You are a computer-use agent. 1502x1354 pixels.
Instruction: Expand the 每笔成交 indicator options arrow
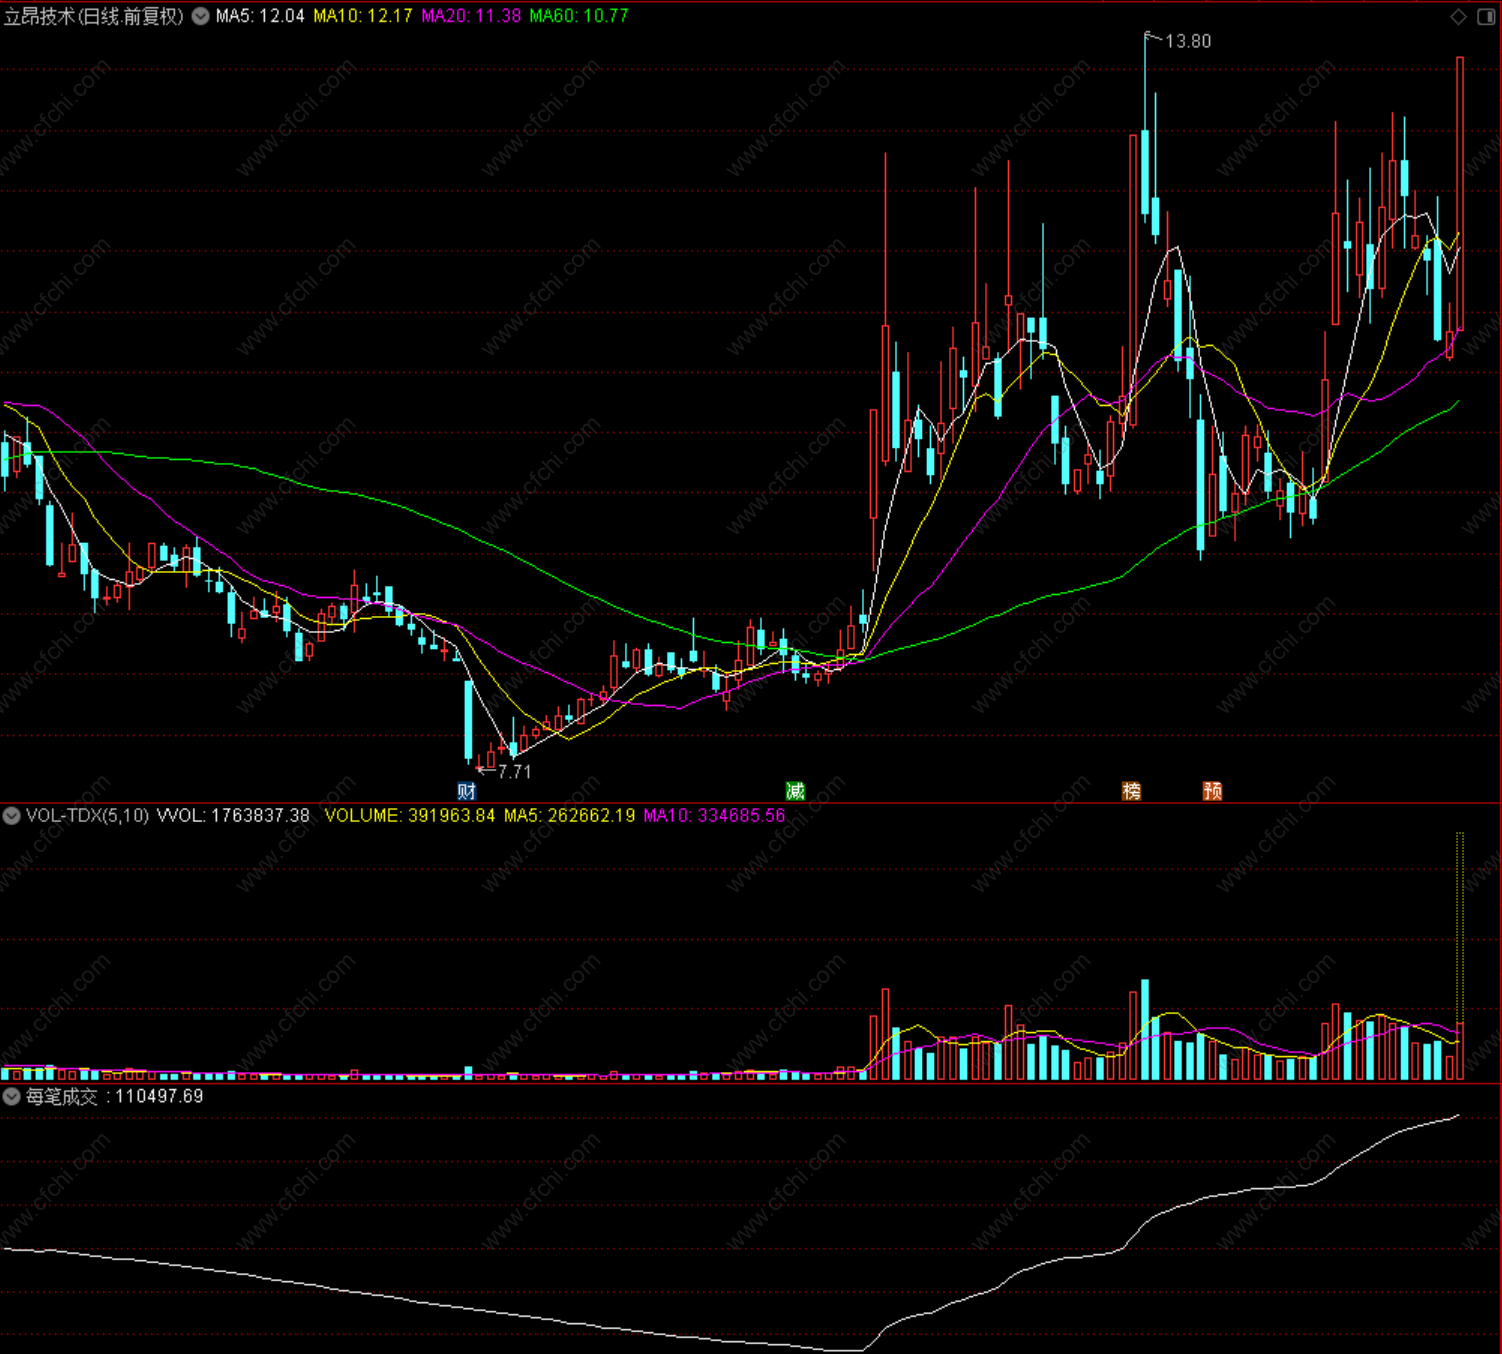click(11, 1097)
